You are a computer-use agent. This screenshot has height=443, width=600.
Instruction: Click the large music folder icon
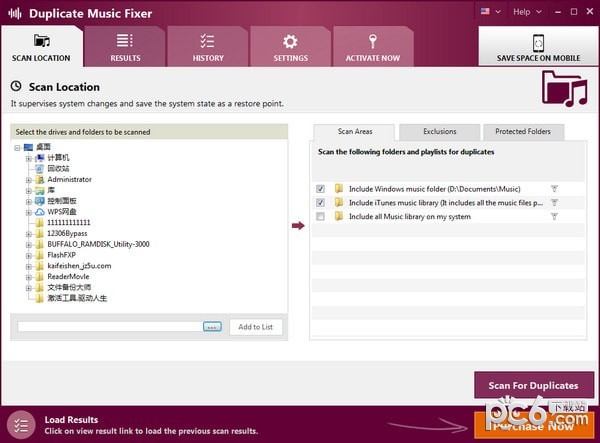click(x=564, y=89)
